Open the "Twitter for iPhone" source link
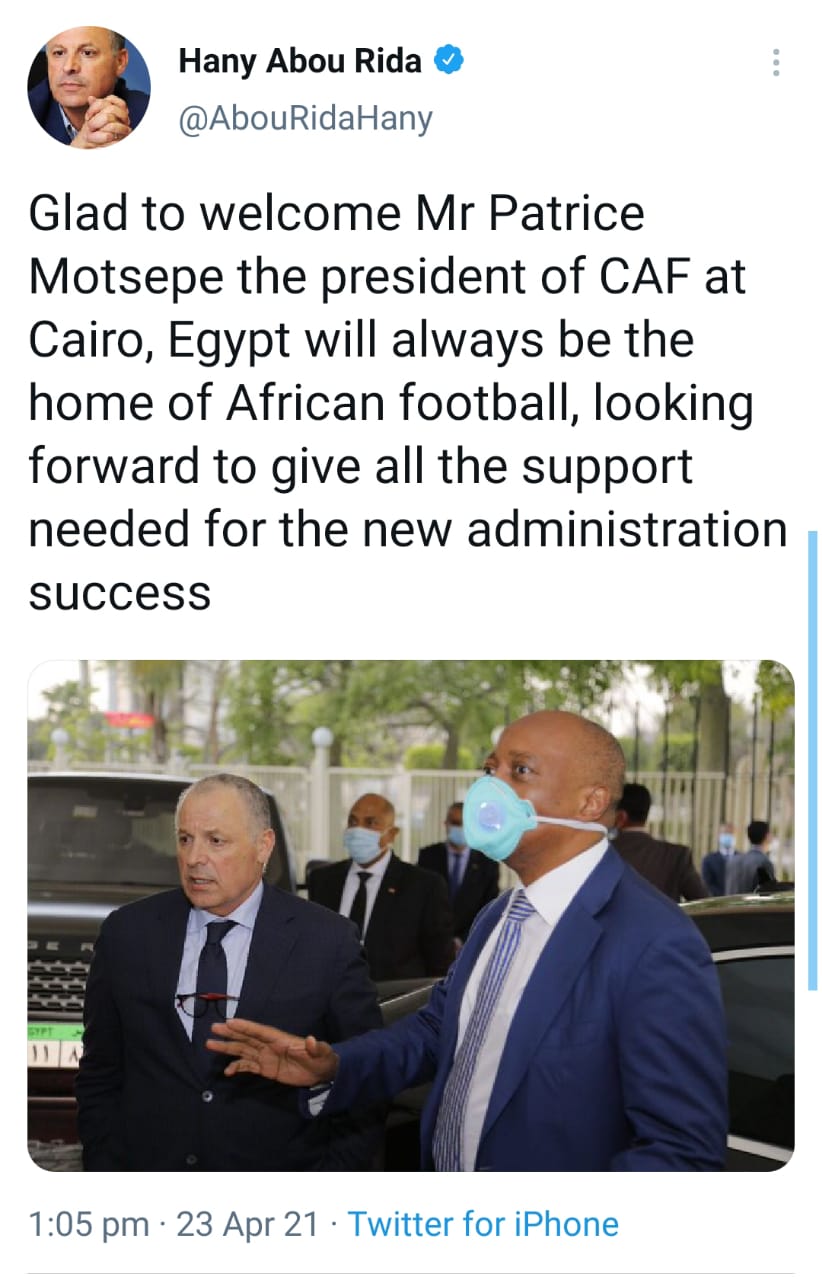The height and width of the screenshot is (1280, 822). click(483, 1223)
